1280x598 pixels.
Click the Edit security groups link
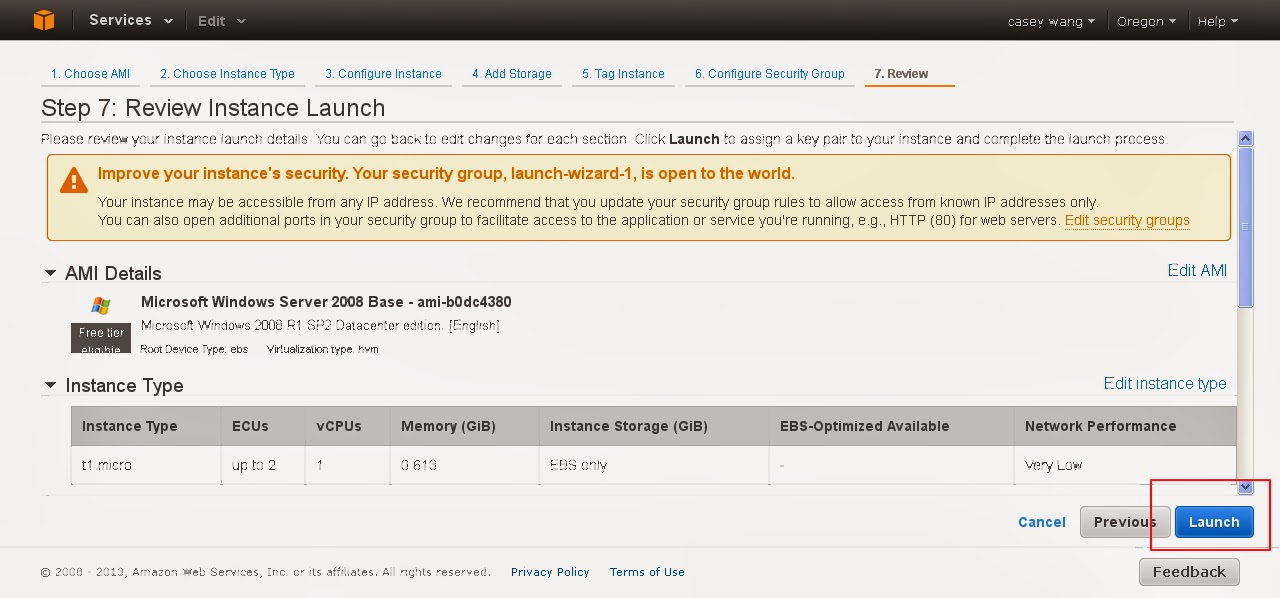(1127, 220)
